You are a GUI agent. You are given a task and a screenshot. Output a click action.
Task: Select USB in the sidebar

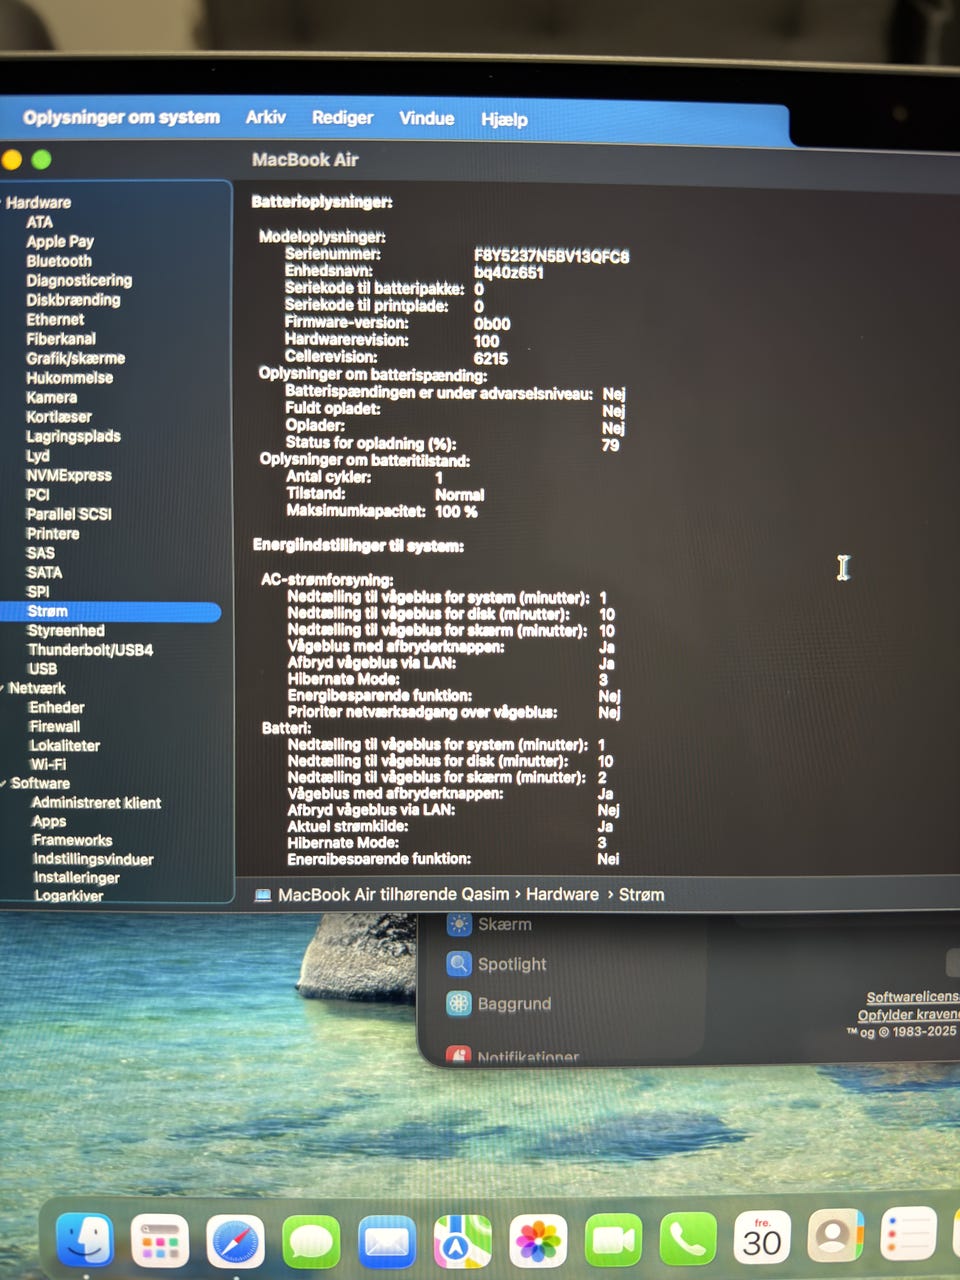(x=43, y=668)
